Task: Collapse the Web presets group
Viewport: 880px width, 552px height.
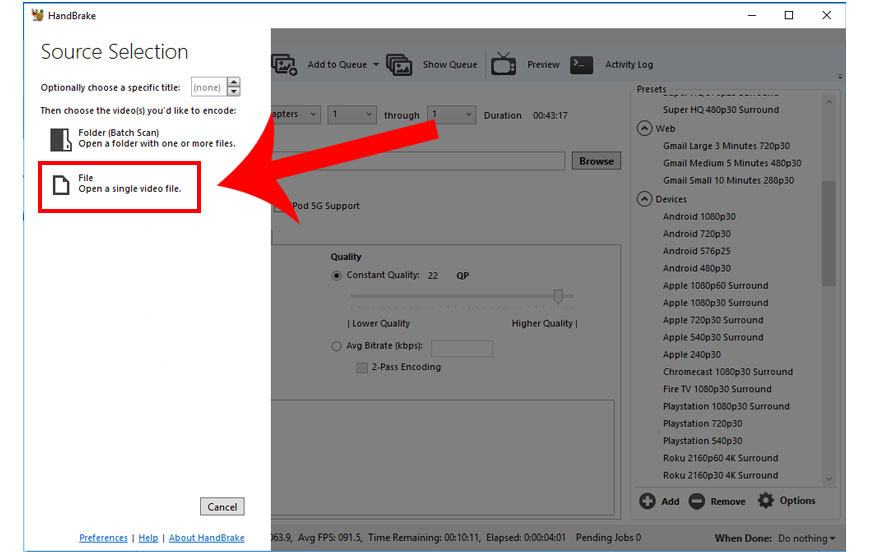Action: coord(644,128)
